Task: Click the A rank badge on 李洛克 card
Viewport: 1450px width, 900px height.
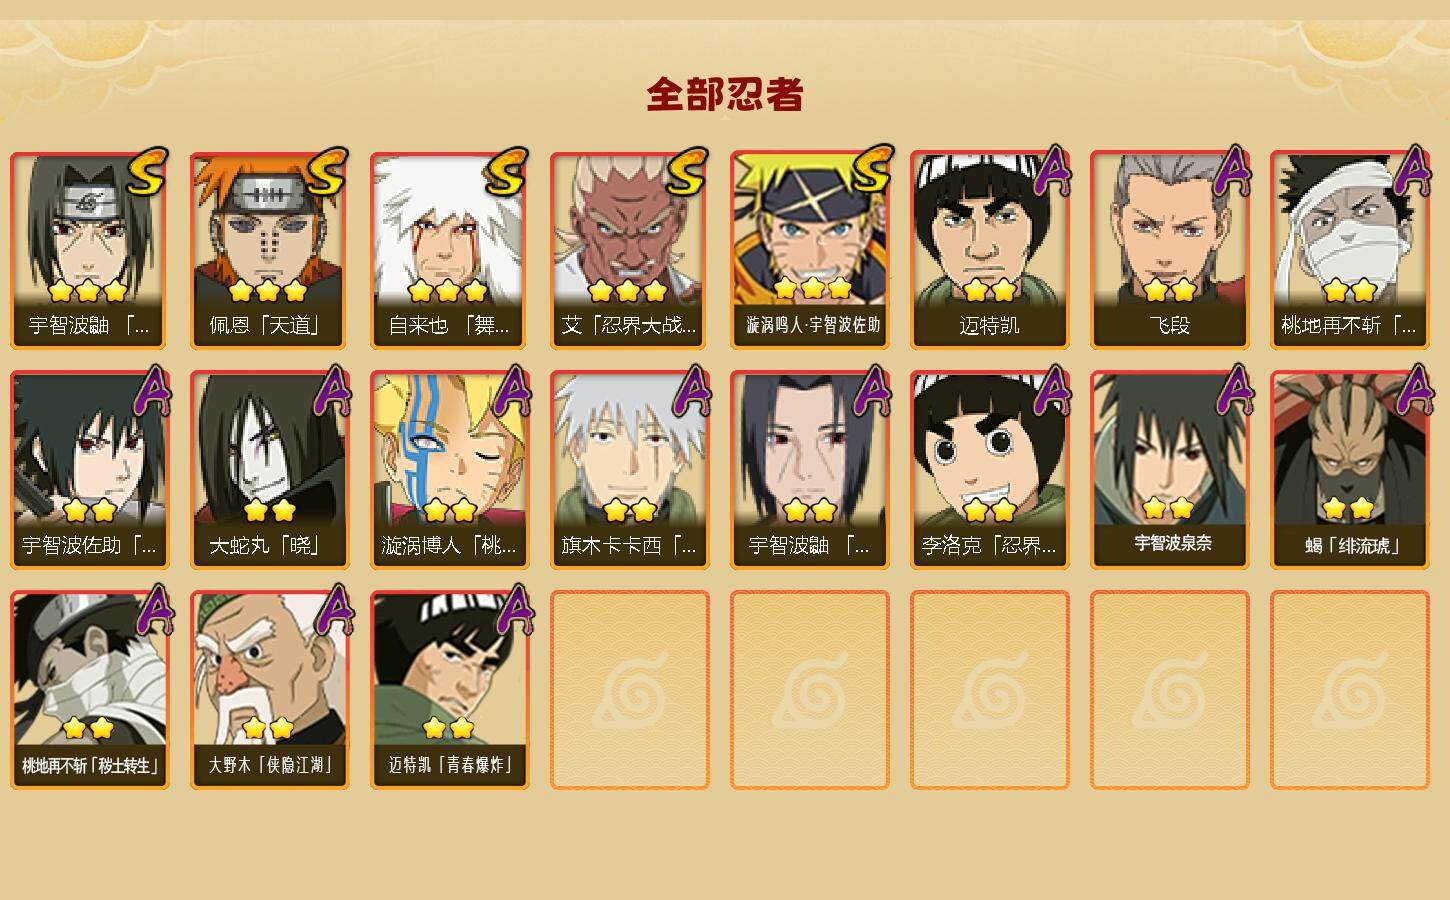Action: click(1052, 390)
